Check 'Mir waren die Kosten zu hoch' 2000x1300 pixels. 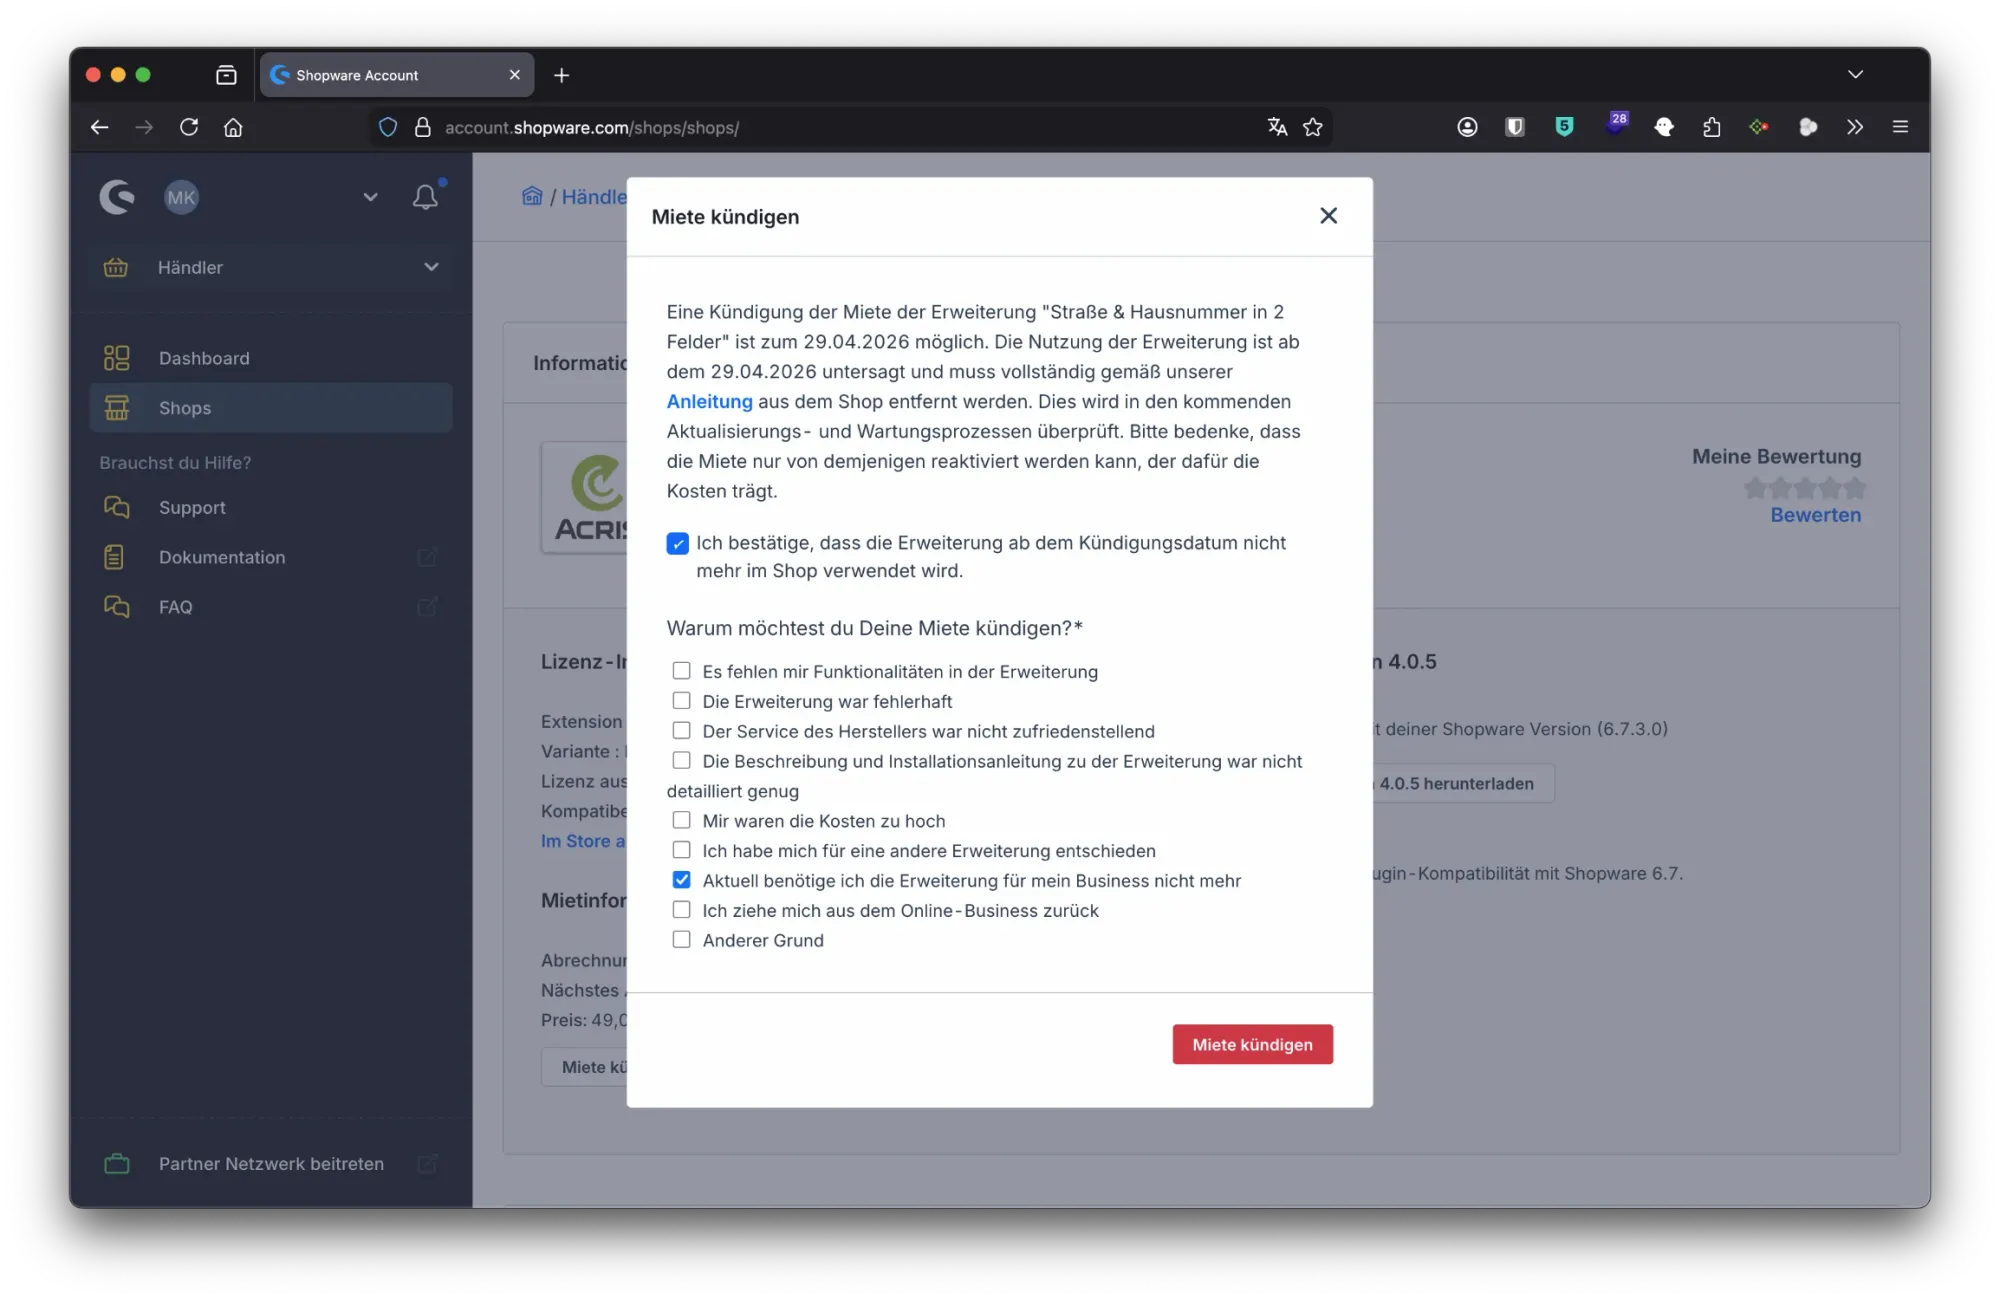point(682,819)
